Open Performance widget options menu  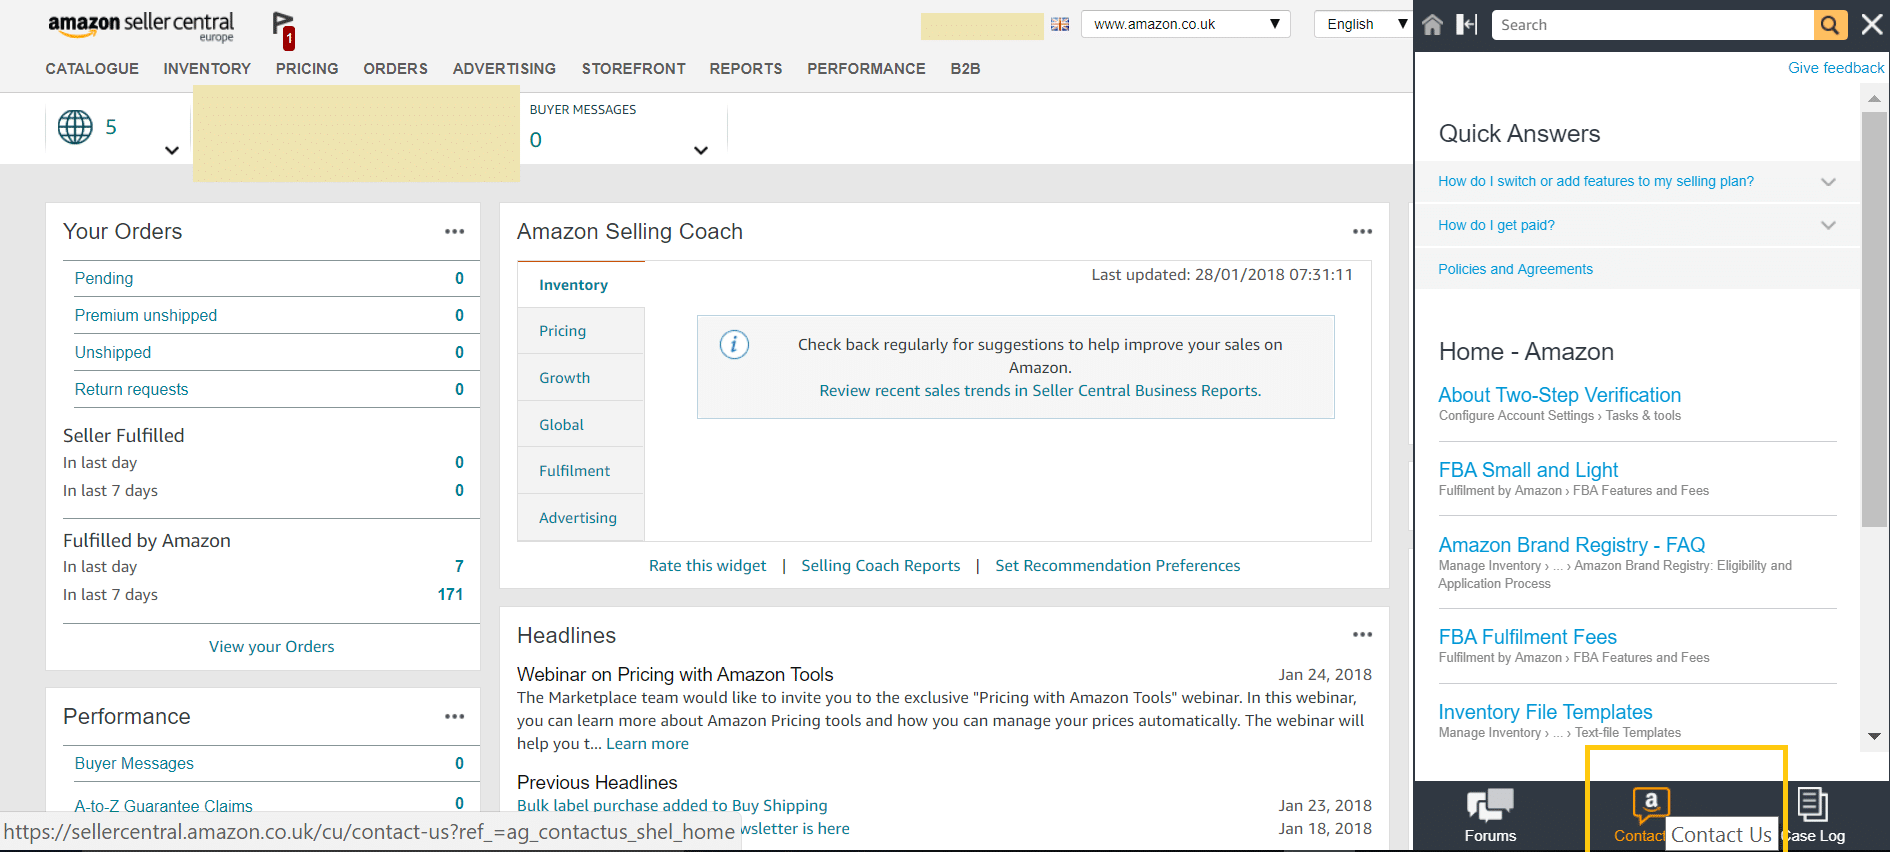tap(455, 716)
